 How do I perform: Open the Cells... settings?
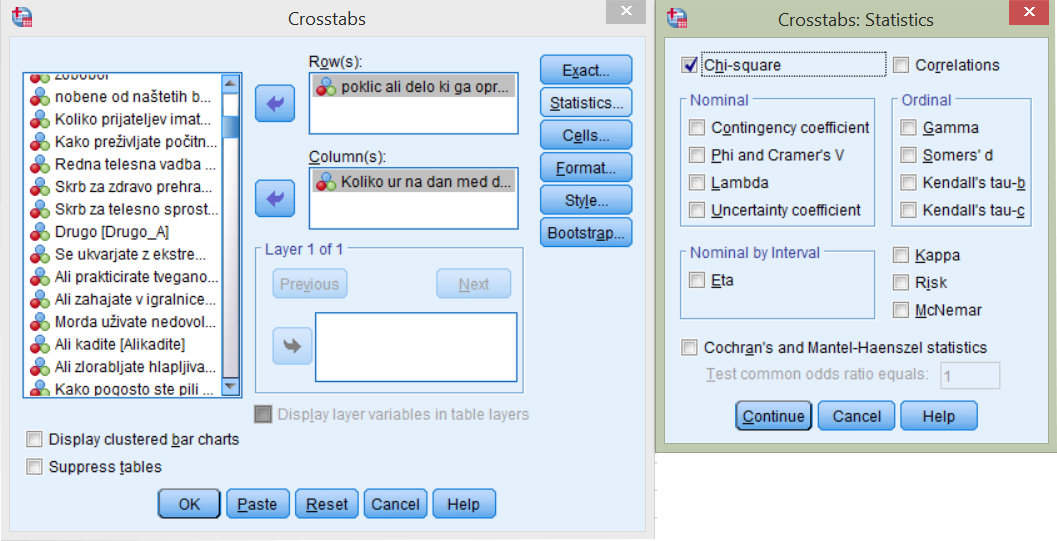[586, 135]
